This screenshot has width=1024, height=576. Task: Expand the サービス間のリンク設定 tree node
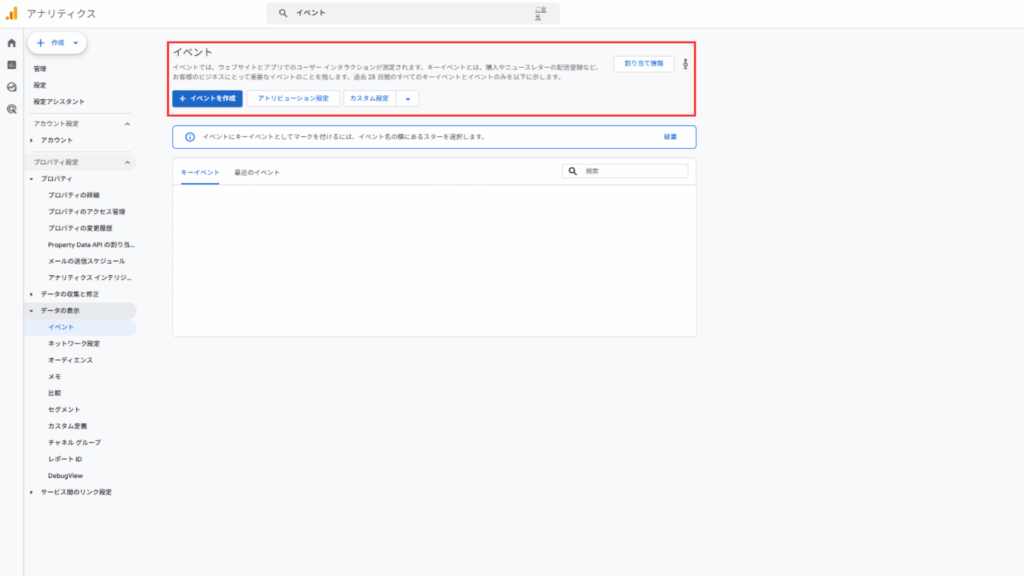(x=32, y=492)
